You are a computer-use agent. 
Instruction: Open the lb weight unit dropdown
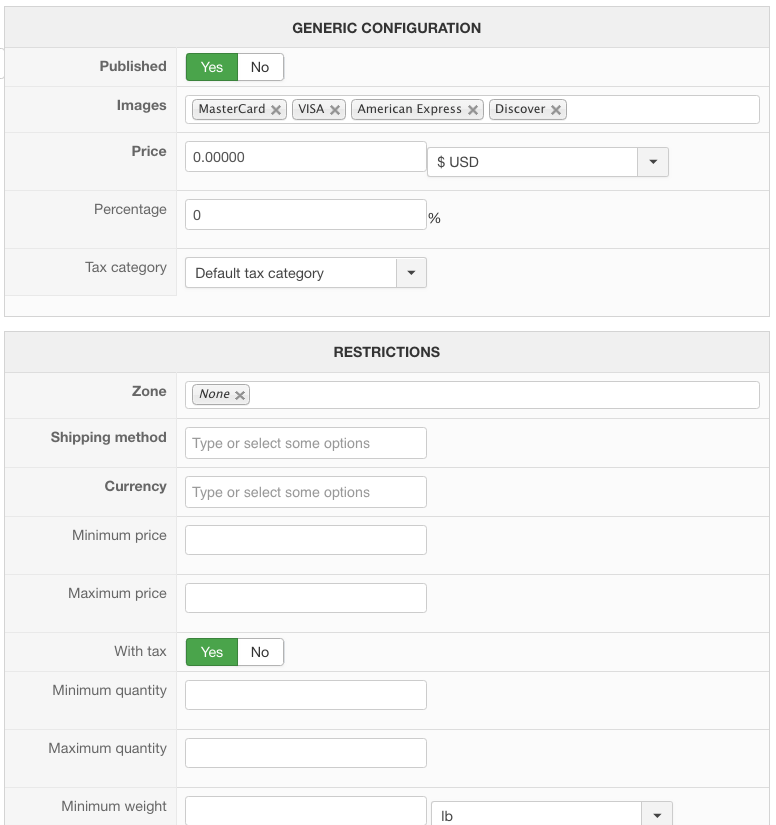click(656, 815)
